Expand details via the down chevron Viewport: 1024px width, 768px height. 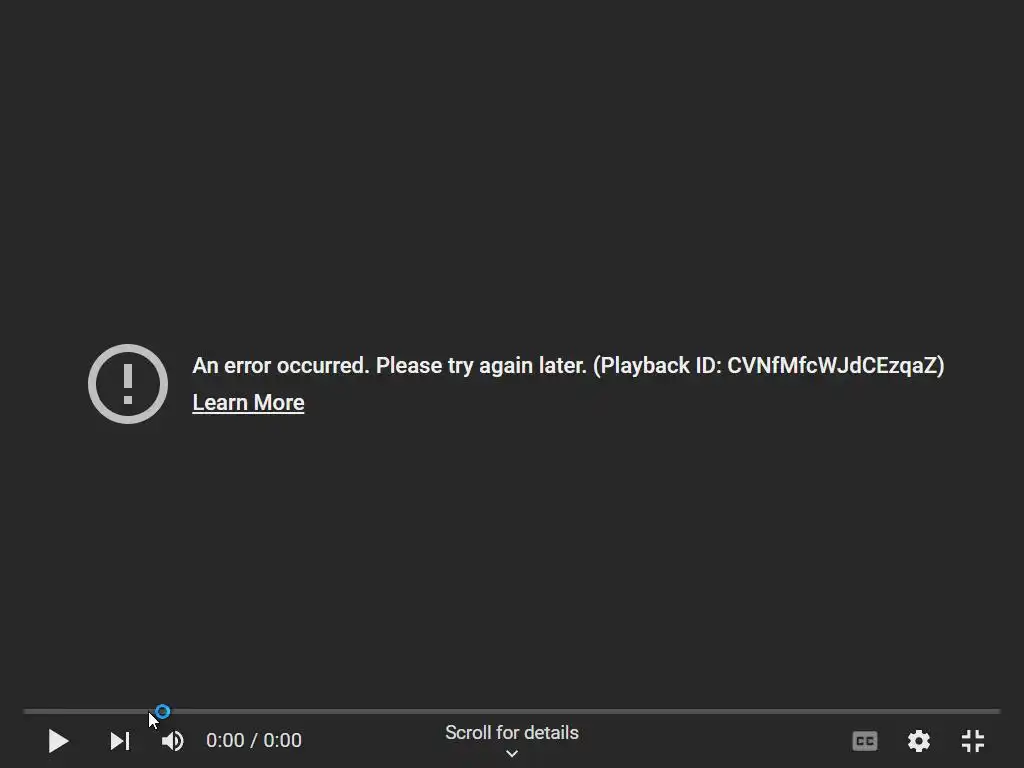pyautogui.click(x=512, y=754)
